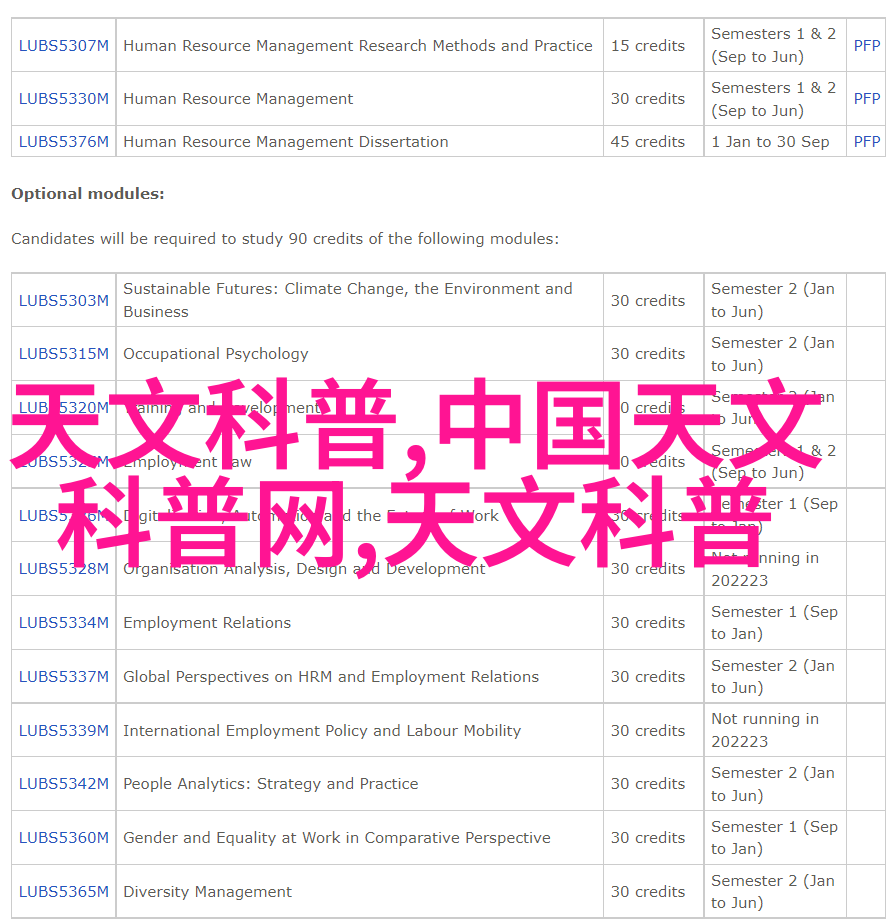895x922 pixels.
Task: Open the LUBS5315M module code link
Action: 63,354
